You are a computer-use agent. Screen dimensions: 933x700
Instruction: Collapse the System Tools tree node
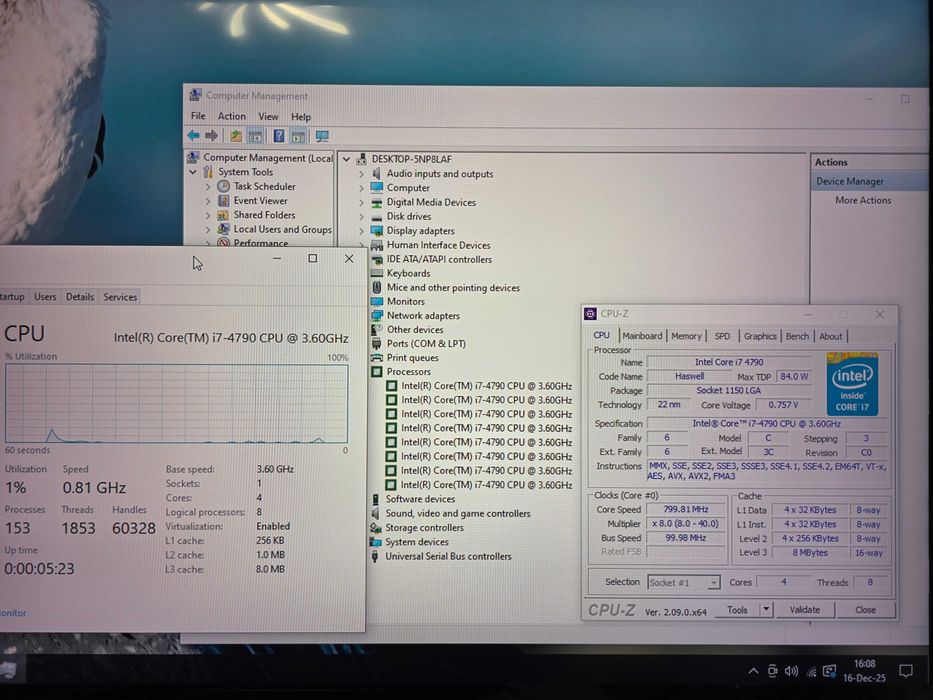(x=193, y=172)
